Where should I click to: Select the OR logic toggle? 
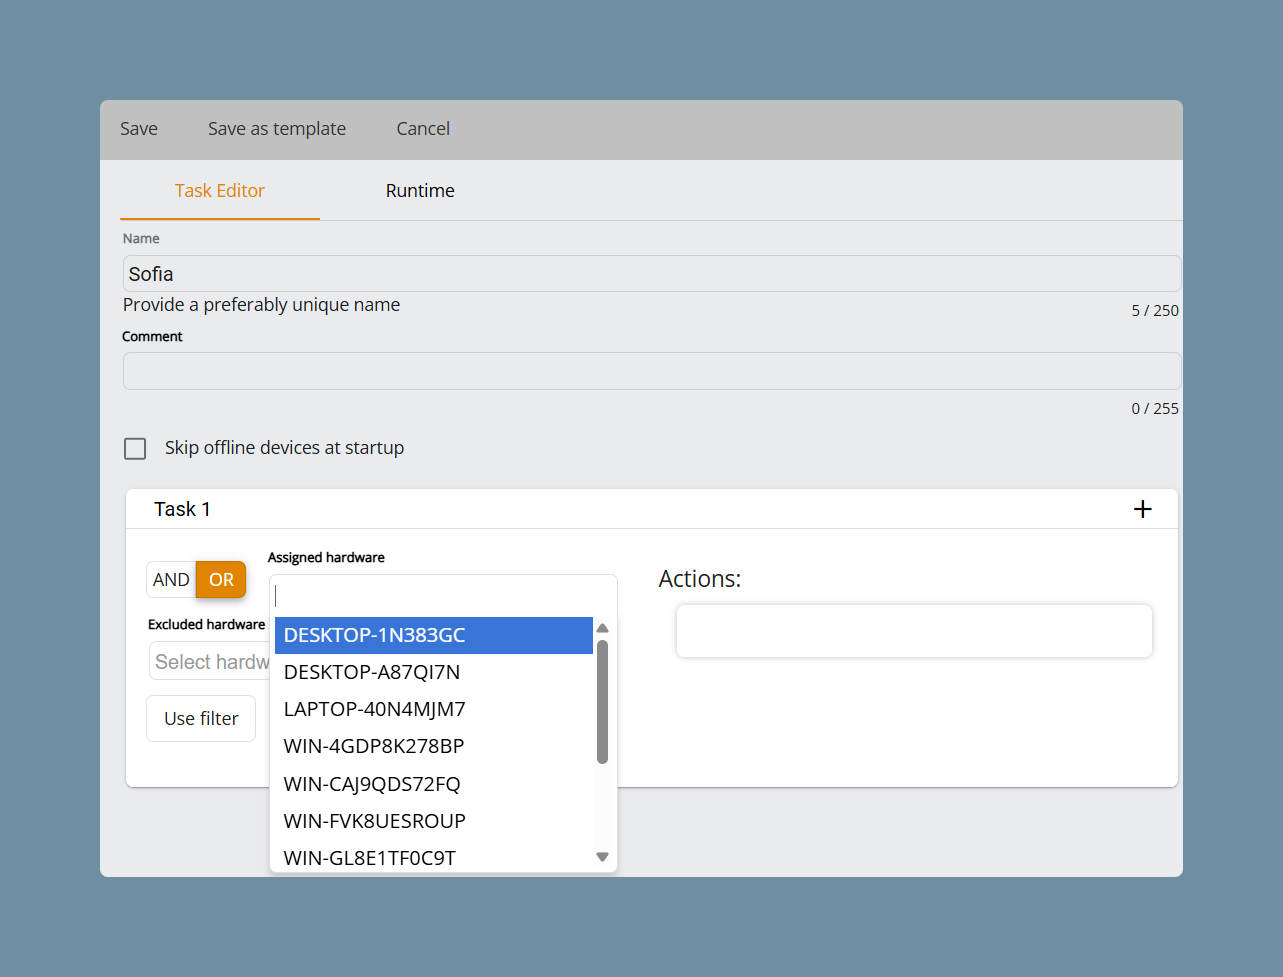(221, 580)
